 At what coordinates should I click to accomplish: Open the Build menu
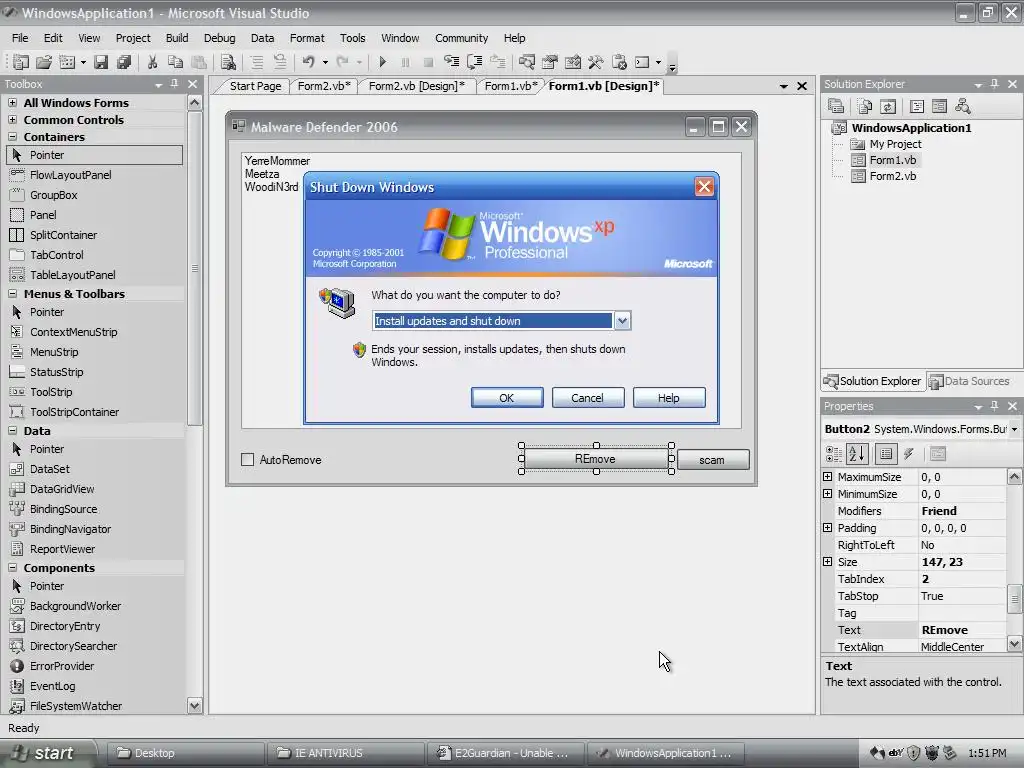click(177, 38)
